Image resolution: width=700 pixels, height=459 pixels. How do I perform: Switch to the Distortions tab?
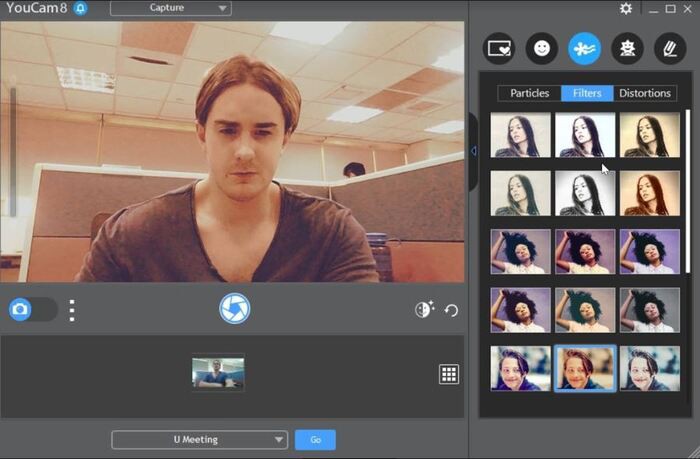click(x=645, y=93)
